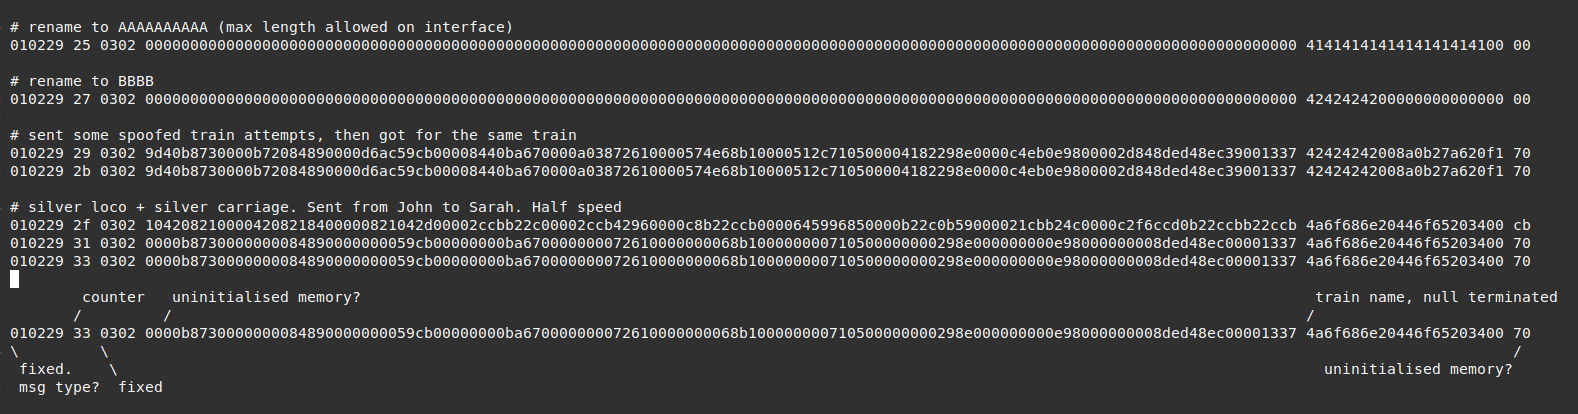Place cursor on the white block cursor

tap(15, 279)
